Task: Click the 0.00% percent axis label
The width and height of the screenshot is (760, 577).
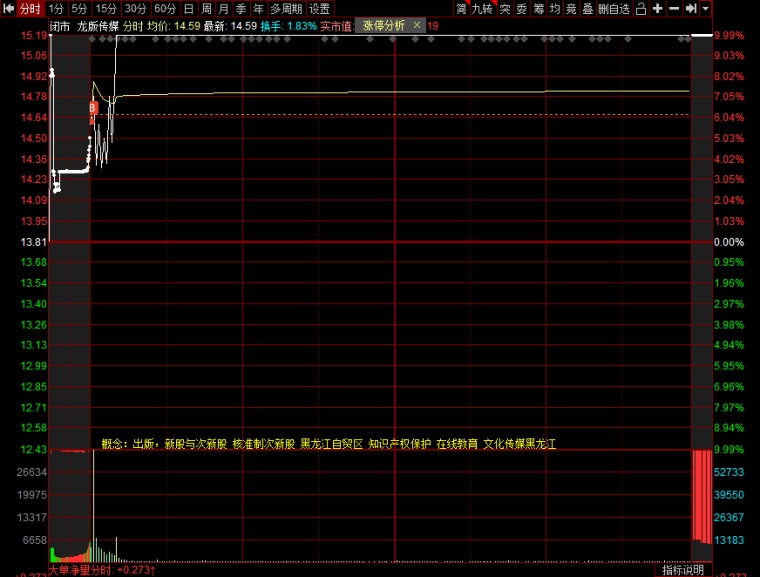Action: [728, 242]
